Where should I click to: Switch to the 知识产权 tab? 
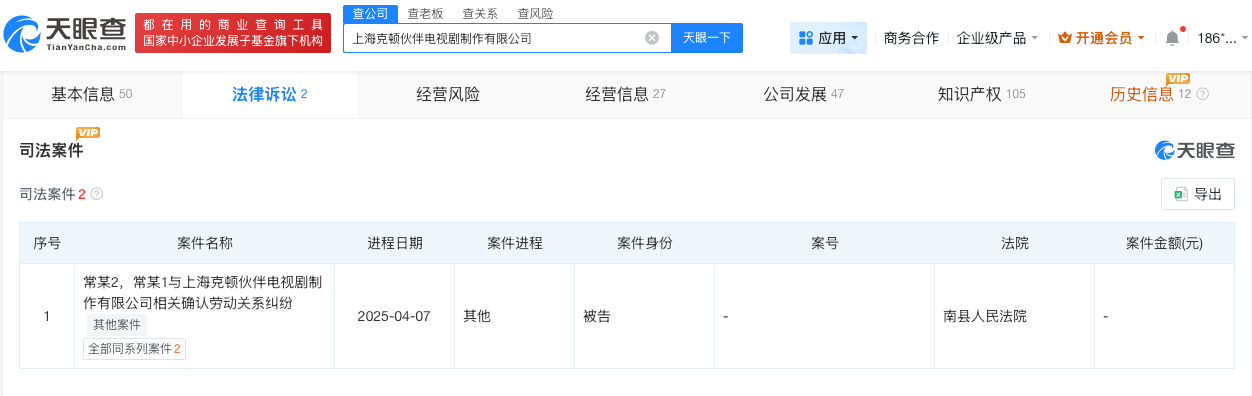(x=981, y=94)
